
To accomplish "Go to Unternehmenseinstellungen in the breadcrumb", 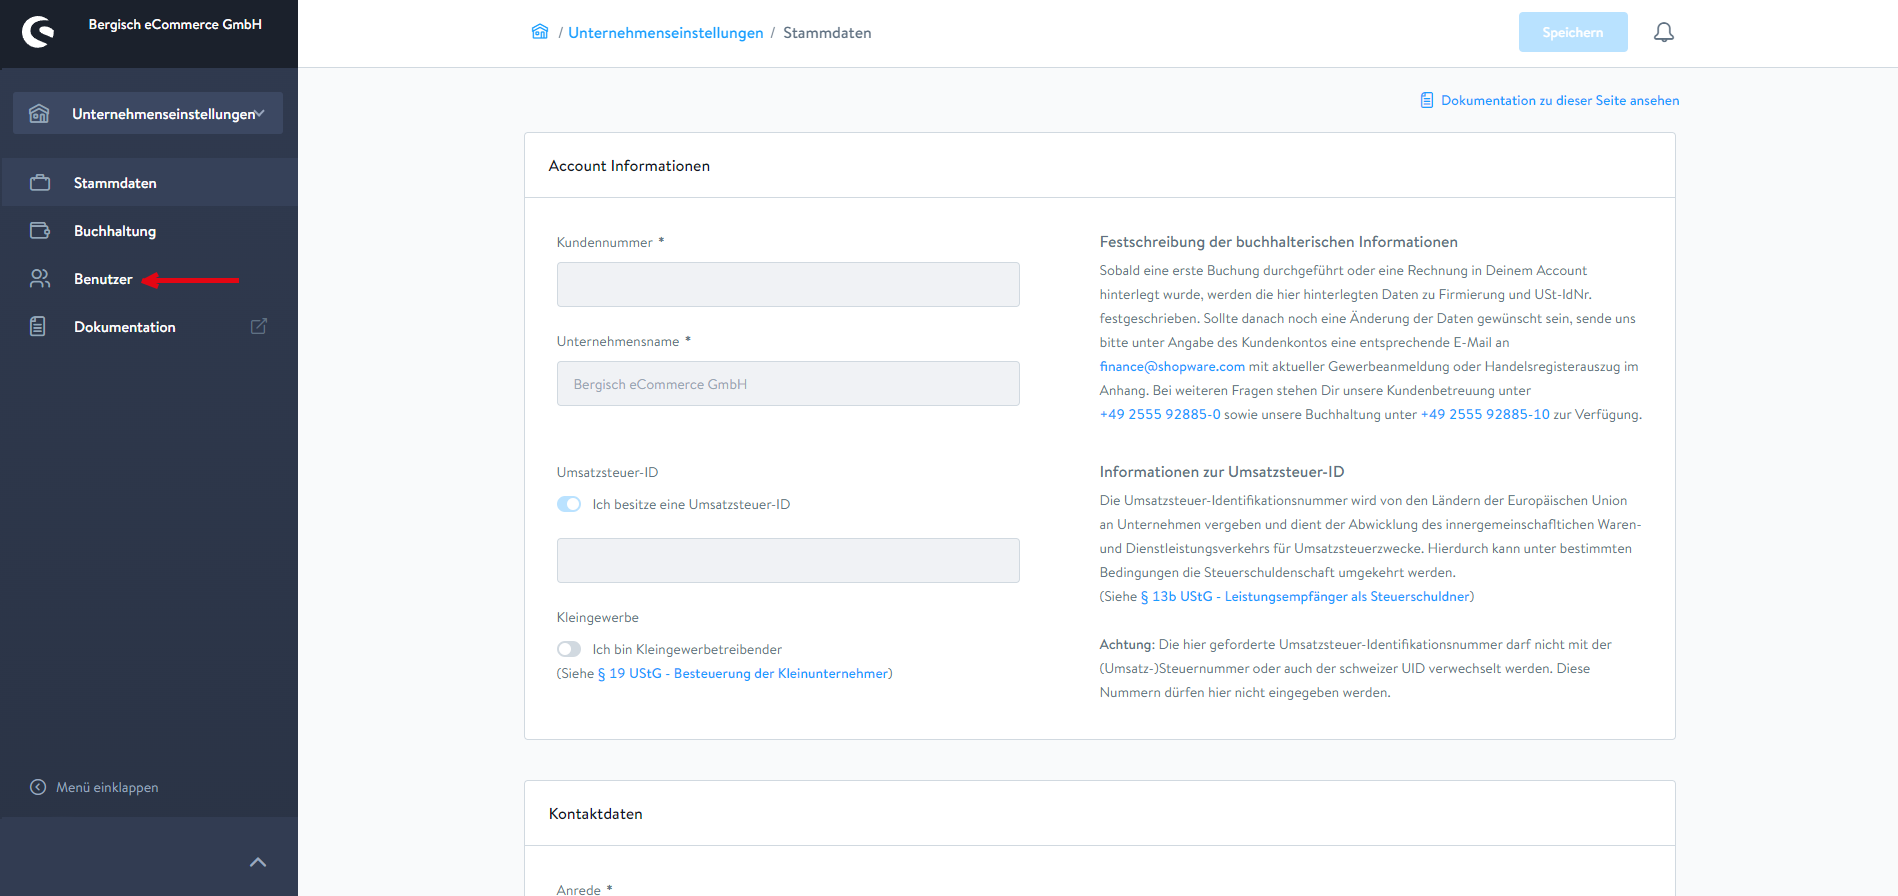I will 665,33.
